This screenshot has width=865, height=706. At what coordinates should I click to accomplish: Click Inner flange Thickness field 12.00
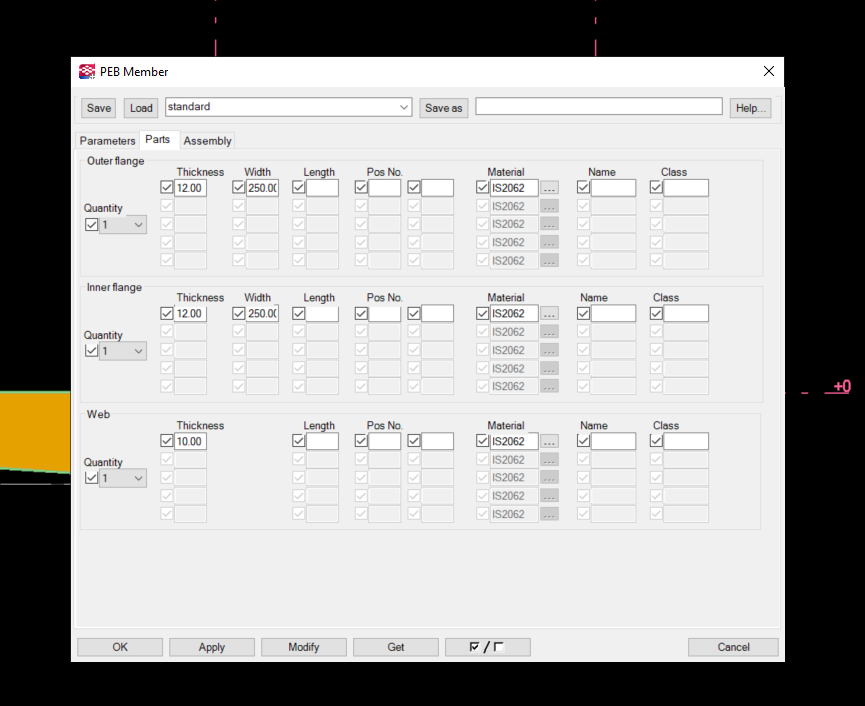click(x=190, y=314)
